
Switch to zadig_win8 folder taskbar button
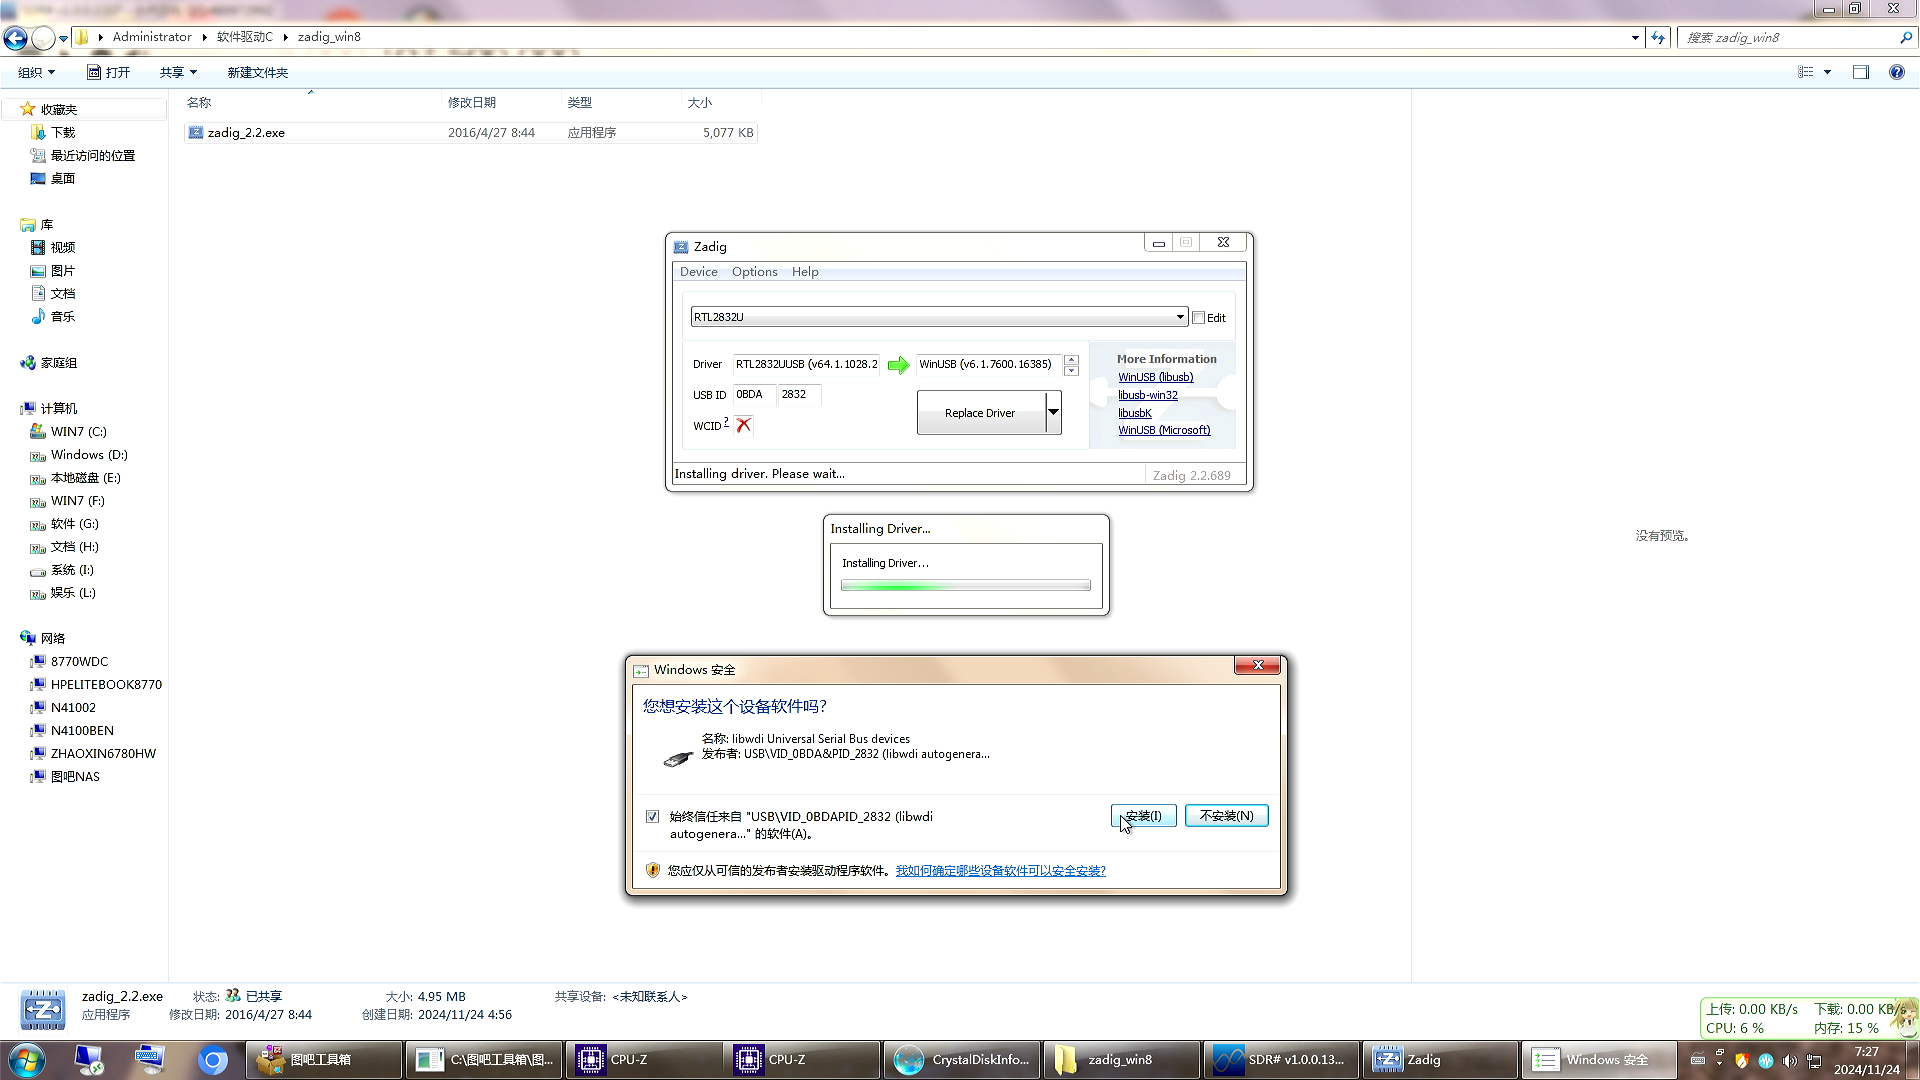click(x=1121, y=1060)
